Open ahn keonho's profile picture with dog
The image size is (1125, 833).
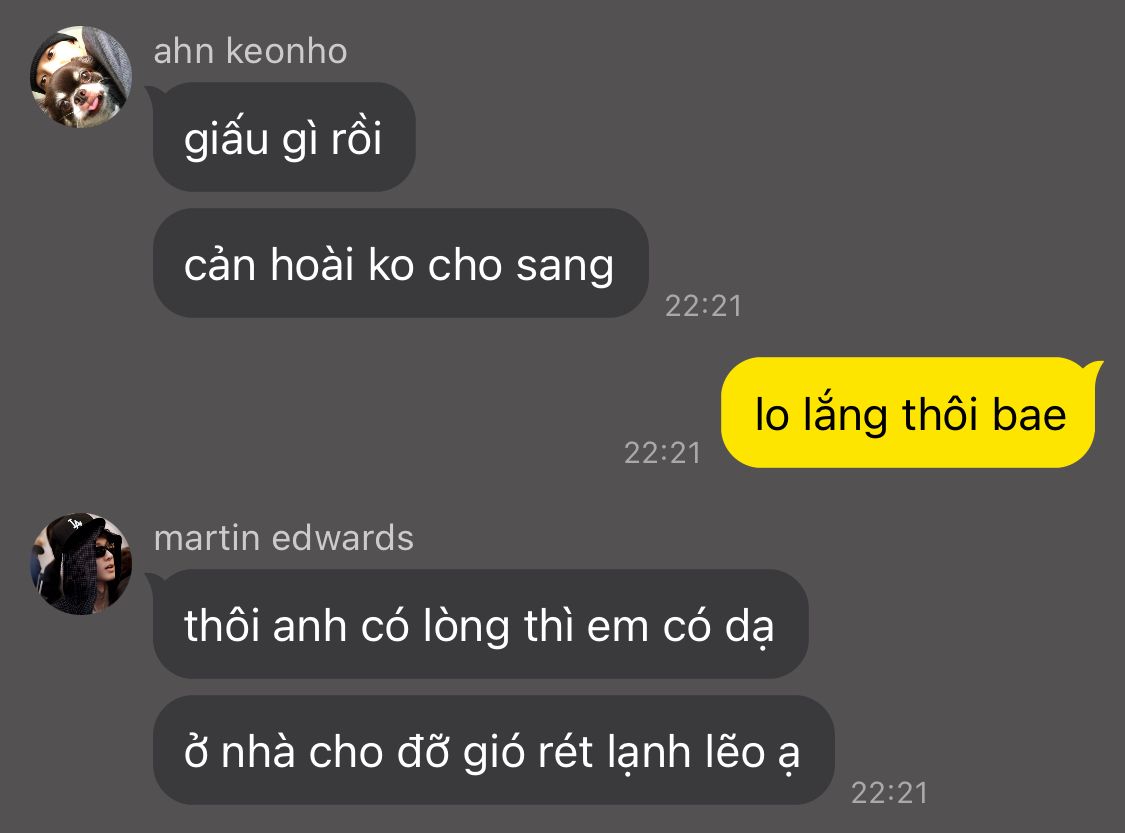click(x=80, y=77)
